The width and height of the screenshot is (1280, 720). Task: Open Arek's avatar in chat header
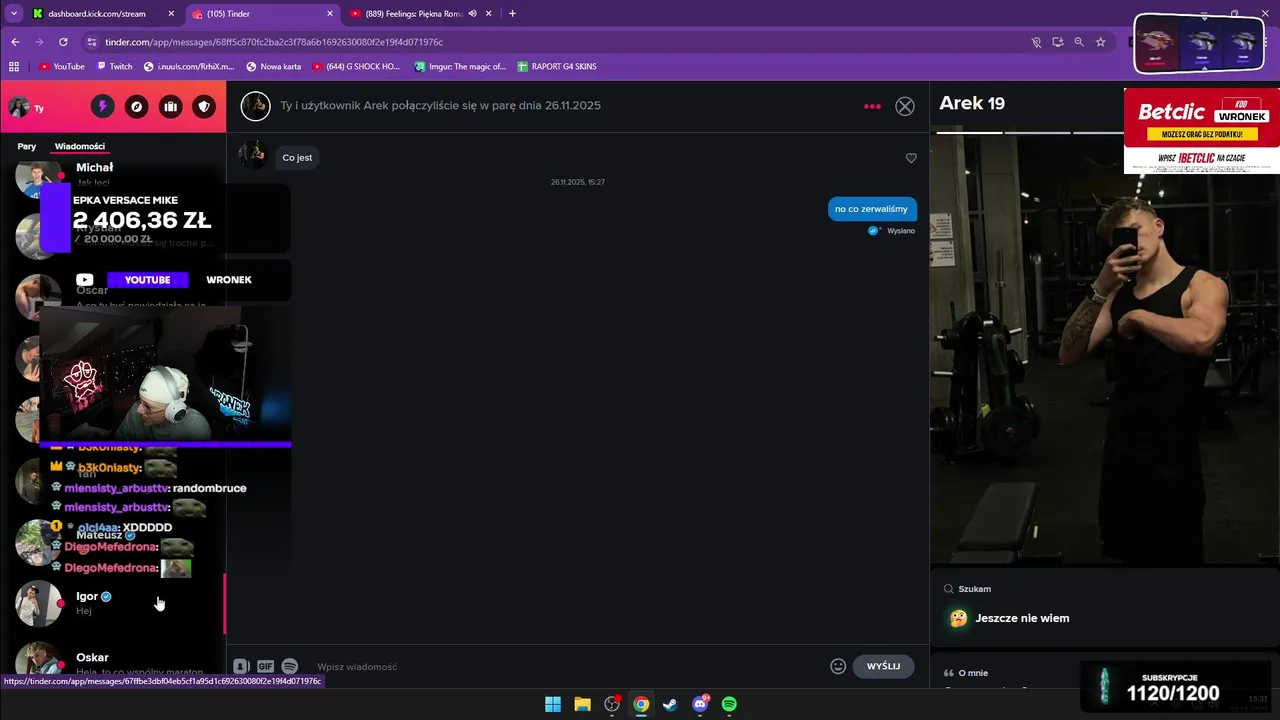(255, 106)
